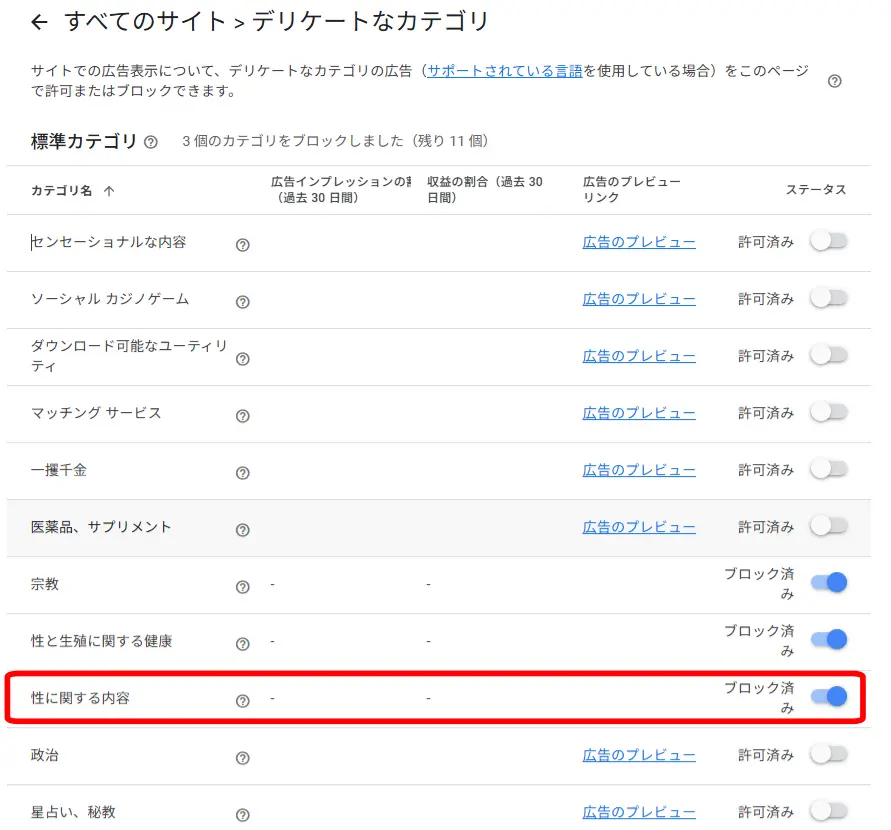Open help icon for マッチング サービス

242,416
